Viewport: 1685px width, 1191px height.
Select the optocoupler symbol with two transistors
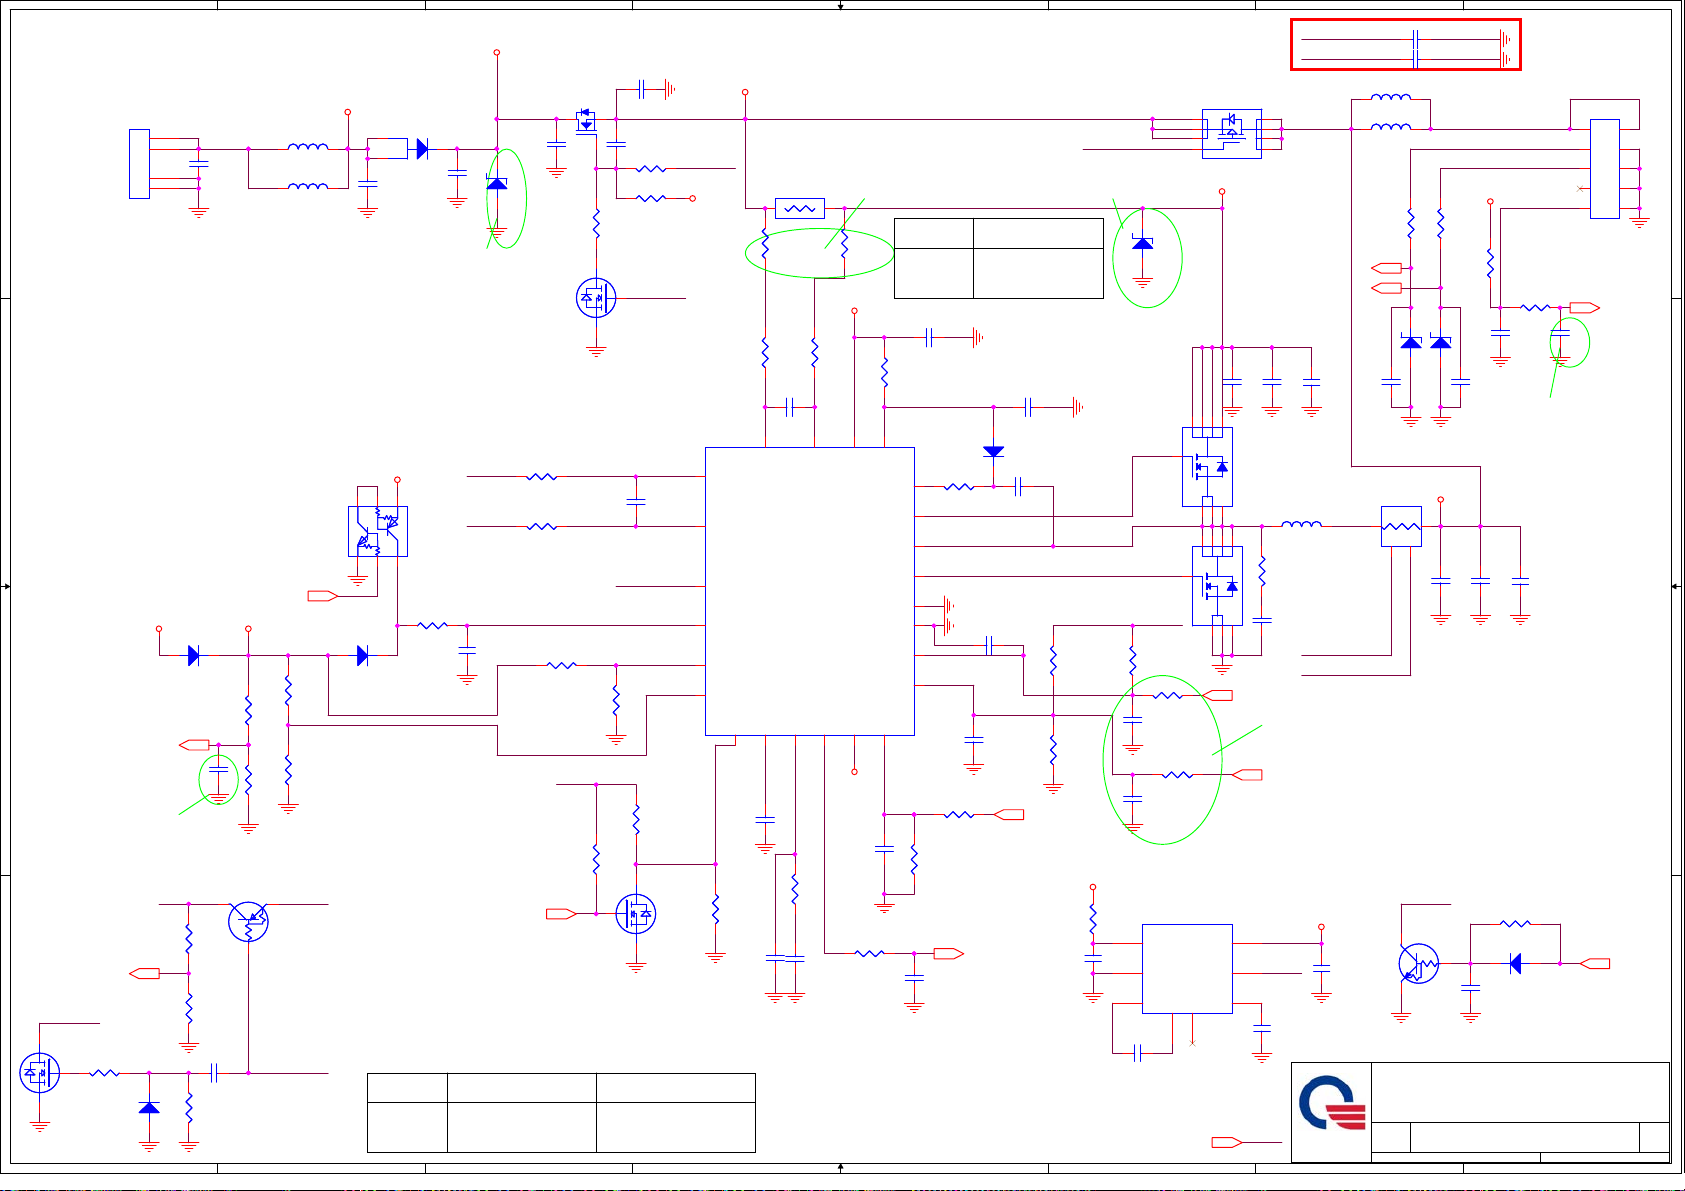tap(378, 531)
